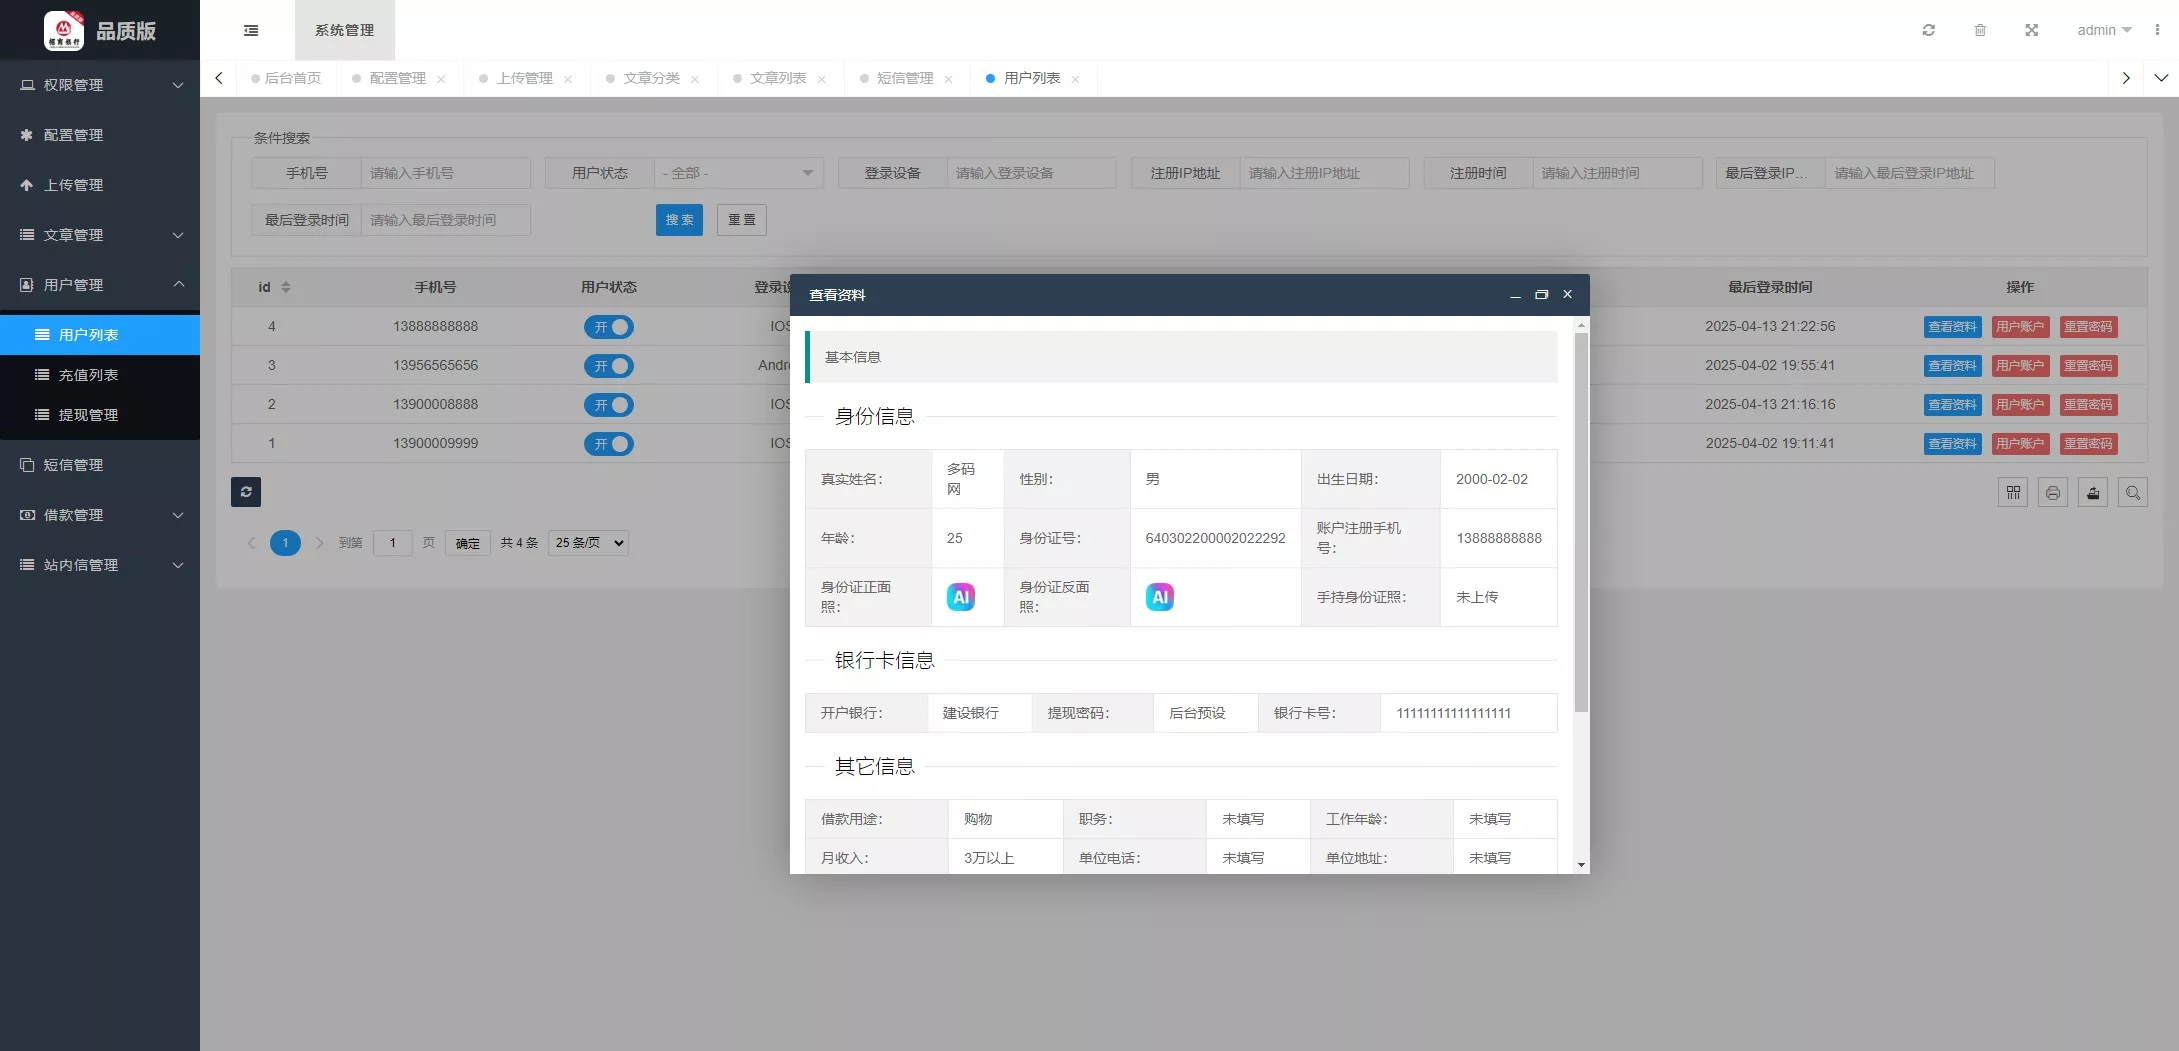Click the refresh icon in top header
This screenshot has width=2179, height=1051.
[1928, 30]
